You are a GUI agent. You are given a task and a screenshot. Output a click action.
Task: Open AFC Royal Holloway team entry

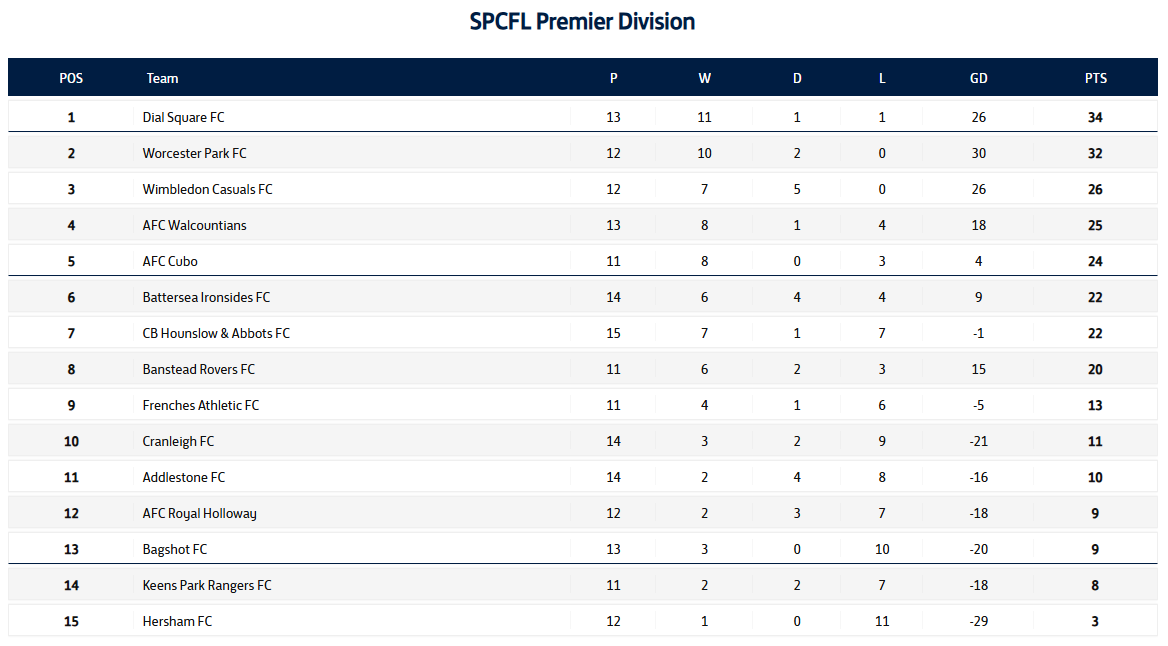[199, 513]
